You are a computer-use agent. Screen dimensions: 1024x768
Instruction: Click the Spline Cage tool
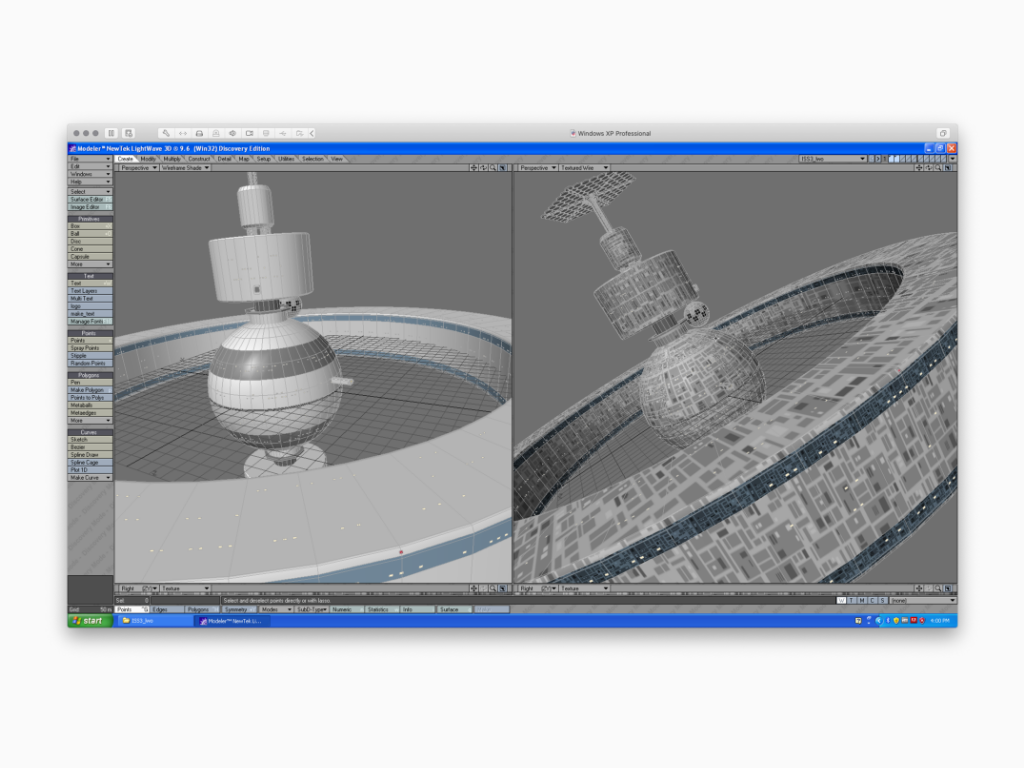click(90, 462)
